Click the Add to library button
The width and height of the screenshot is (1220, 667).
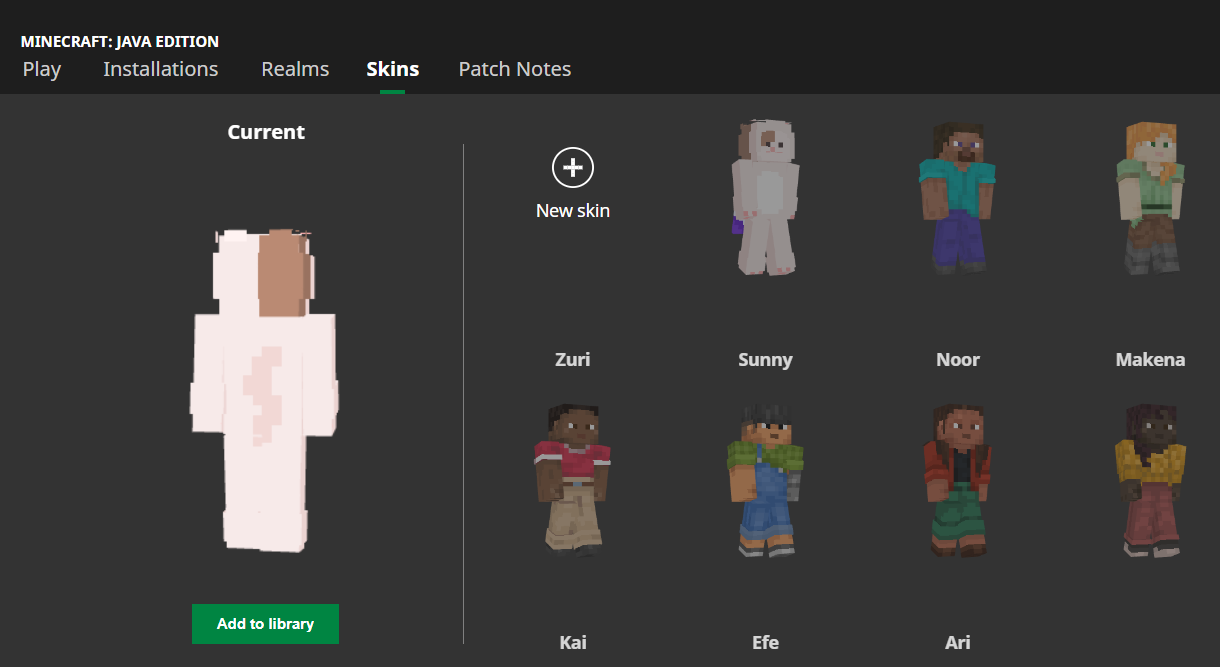(265, 624)
